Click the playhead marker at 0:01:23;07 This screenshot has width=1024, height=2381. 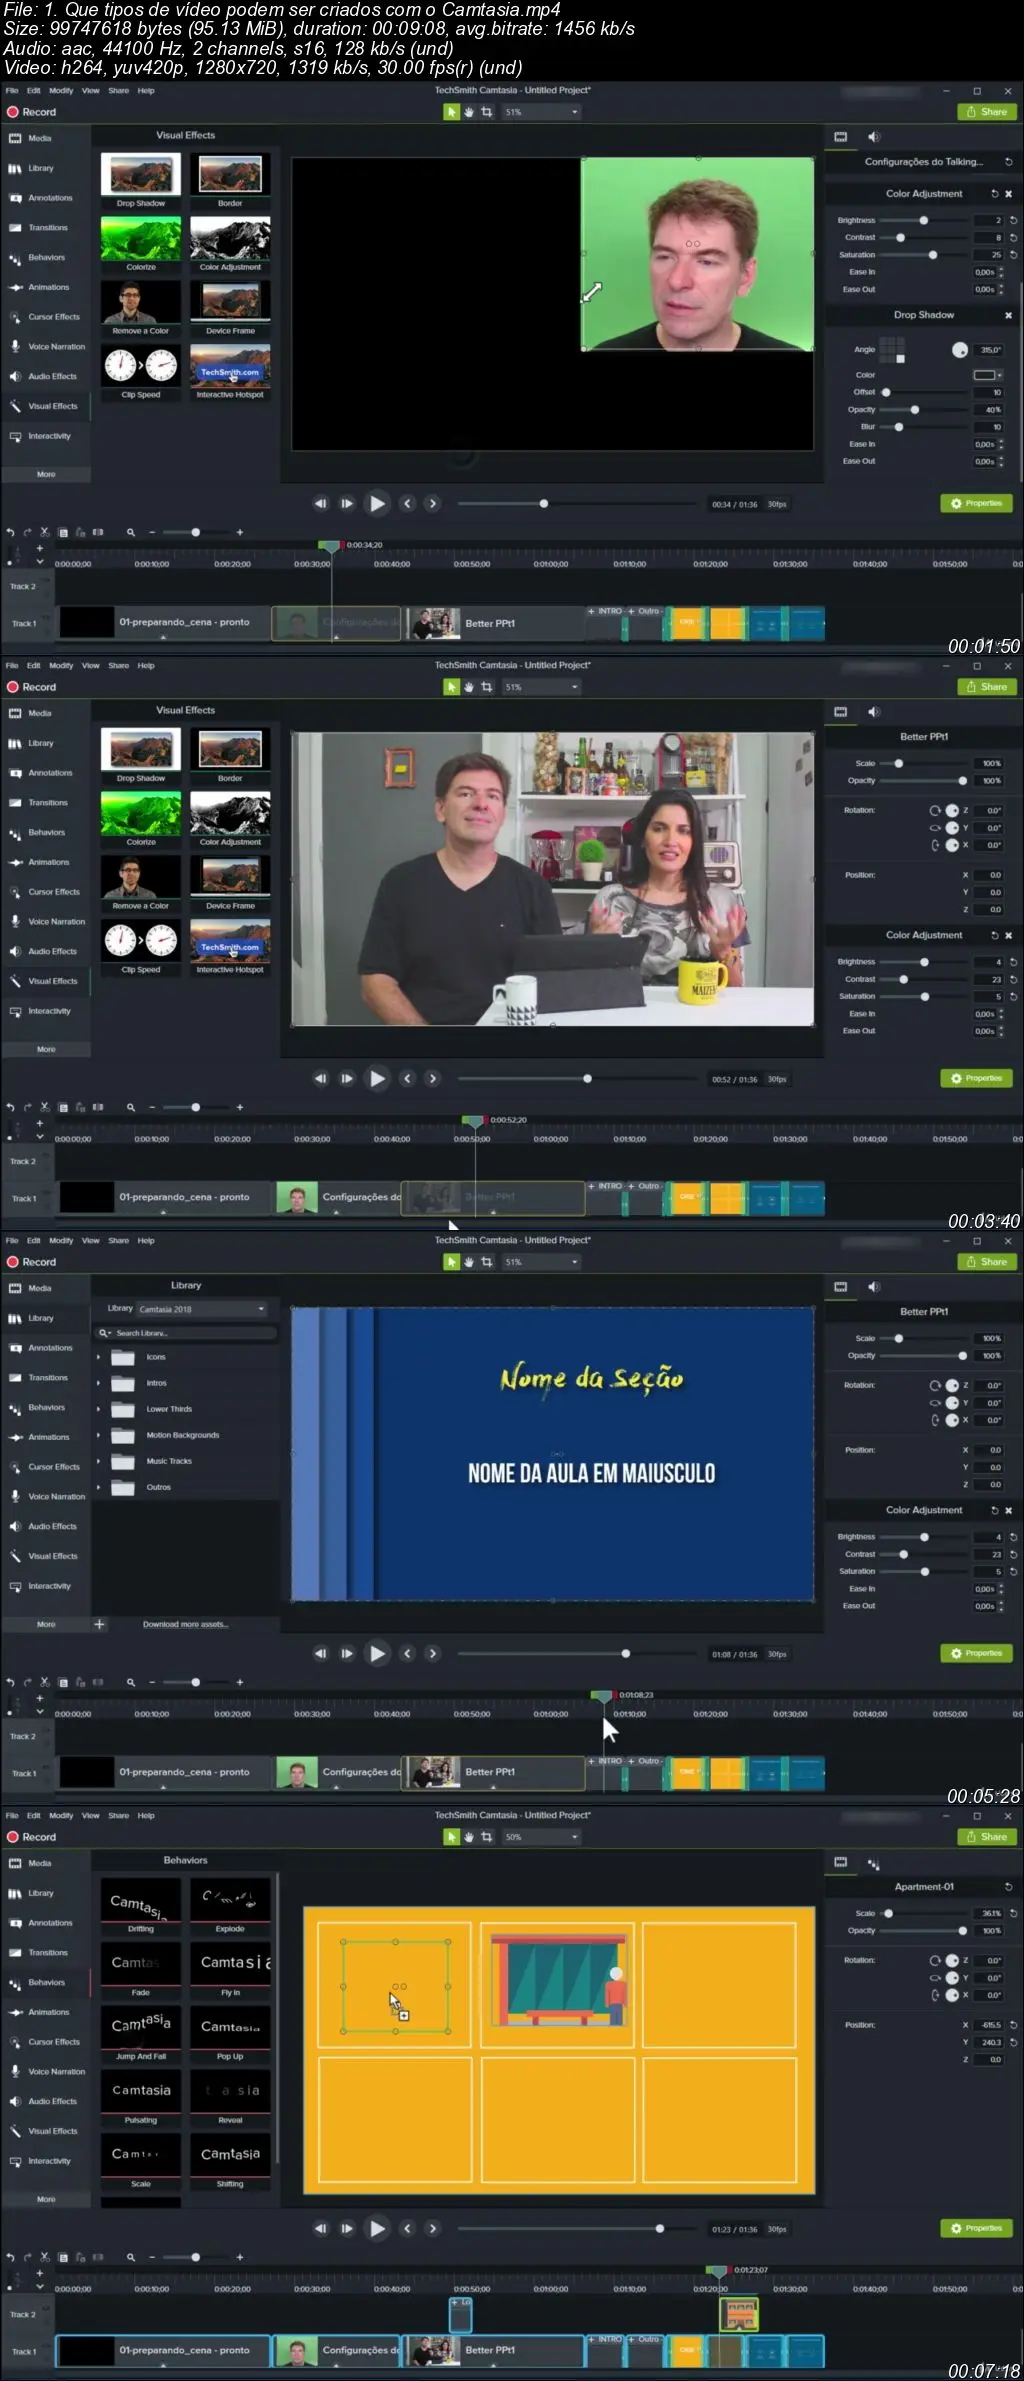click(x=718, y=2271)
